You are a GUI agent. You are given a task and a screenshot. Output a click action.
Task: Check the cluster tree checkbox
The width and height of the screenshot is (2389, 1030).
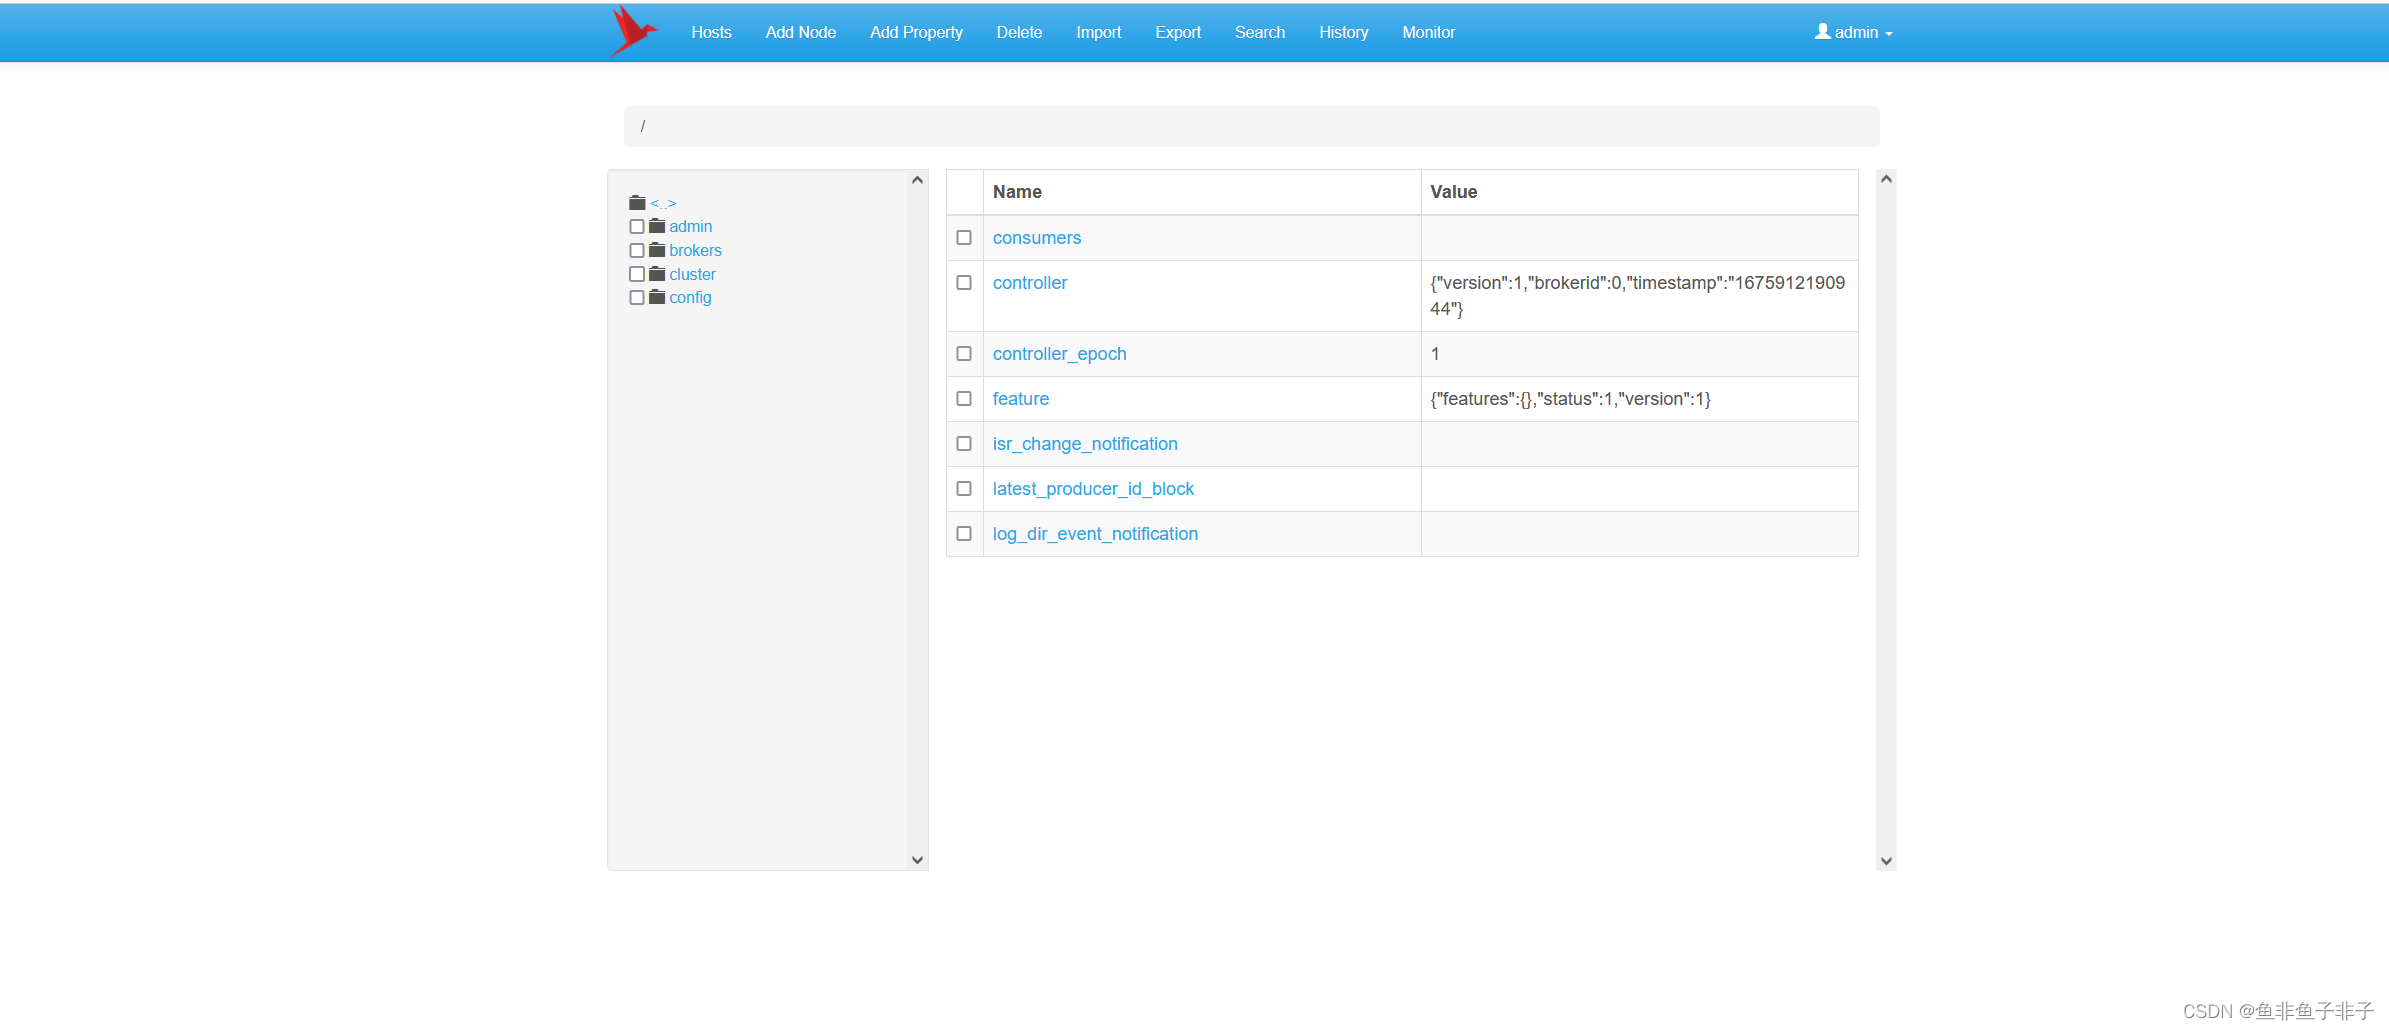pyautogui.click(x=637, y=274)
